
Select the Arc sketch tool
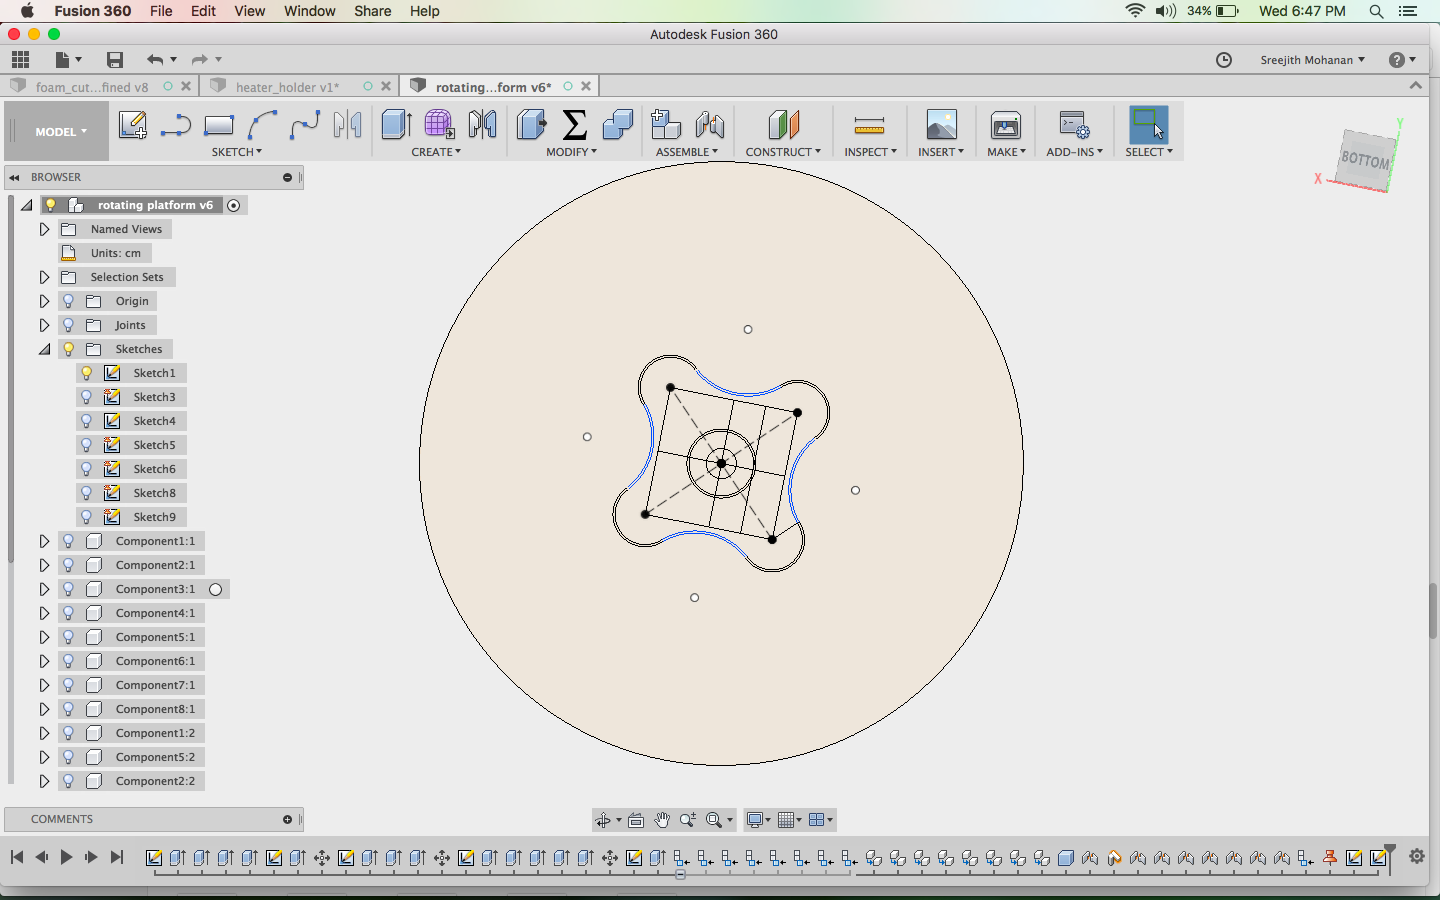[262, 125]
